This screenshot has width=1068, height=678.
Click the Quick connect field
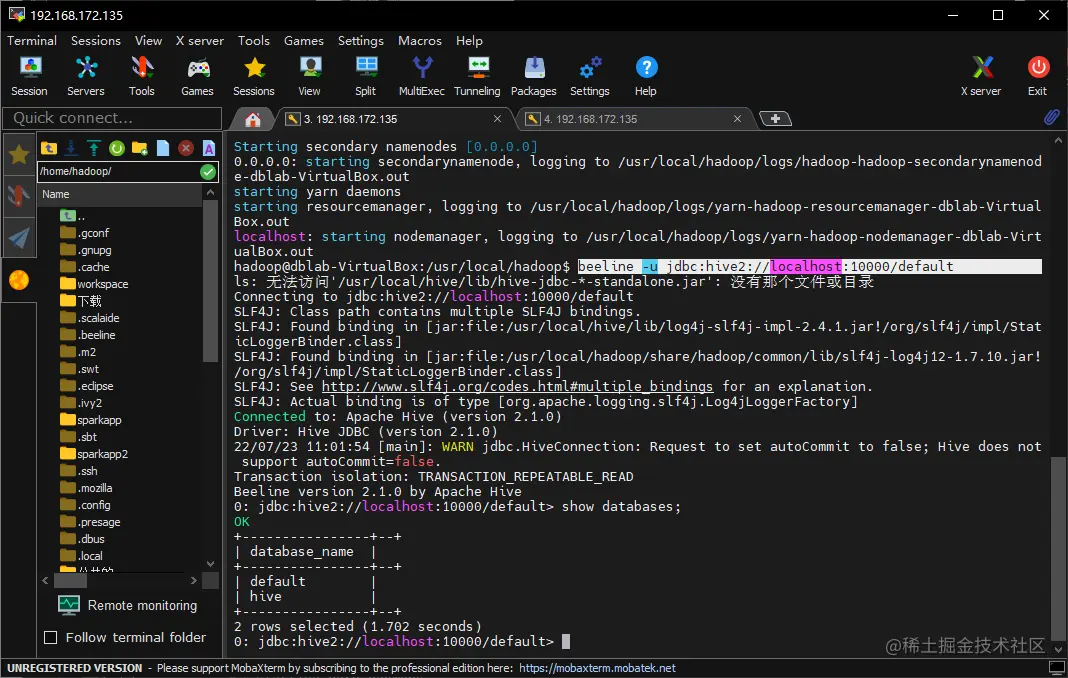pos(112,118)
